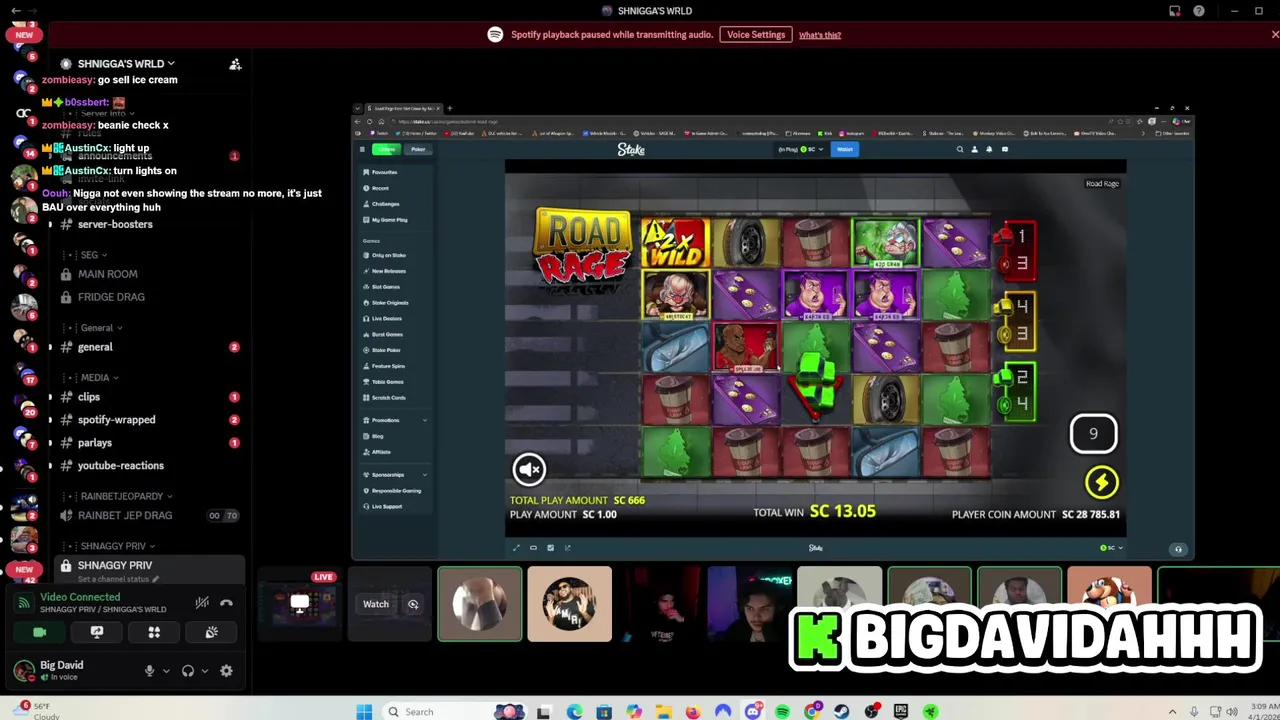Open Epic Games Launcher from taskbar
This screenshot has height=720, width=1280.
[x=901, y=712]
